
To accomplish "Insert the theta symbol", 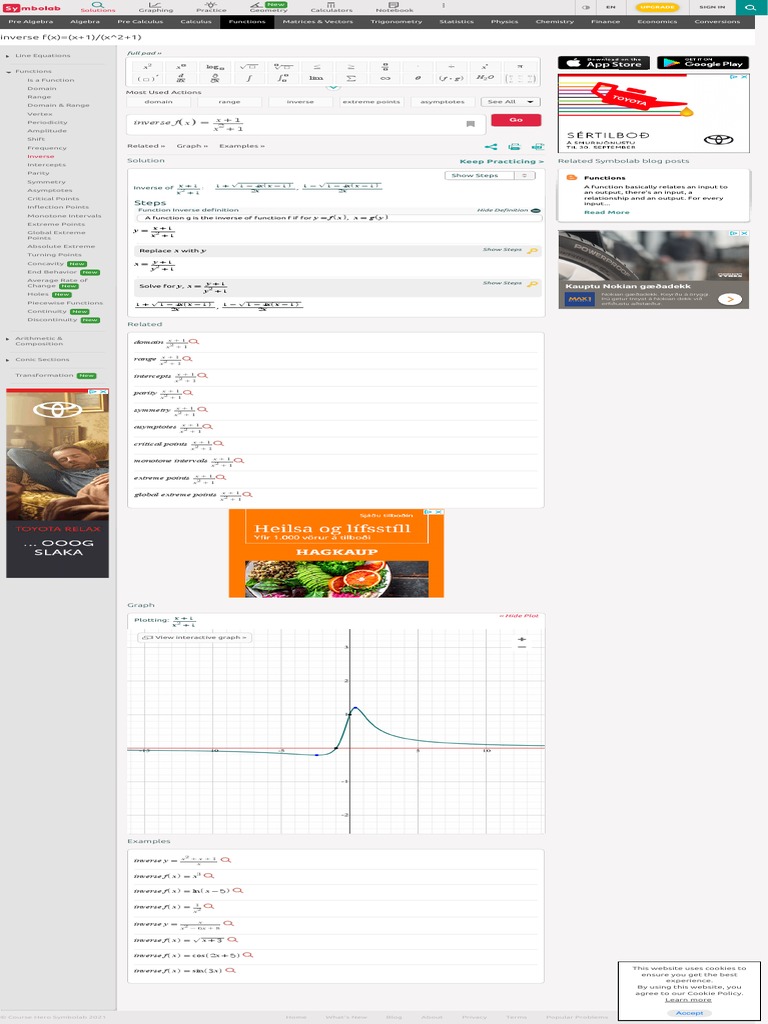I will click(418, 78).
